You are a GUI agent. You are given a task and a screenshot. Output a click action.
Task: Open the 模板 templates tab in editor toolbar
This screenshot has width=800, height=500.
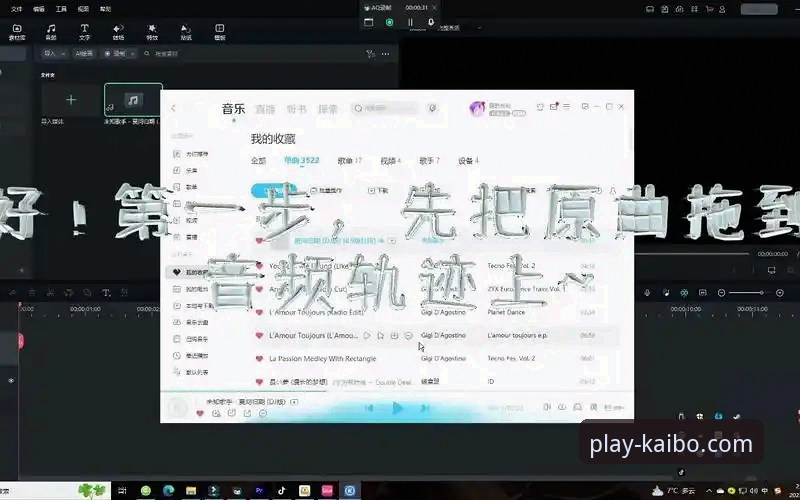pos(220,32)
